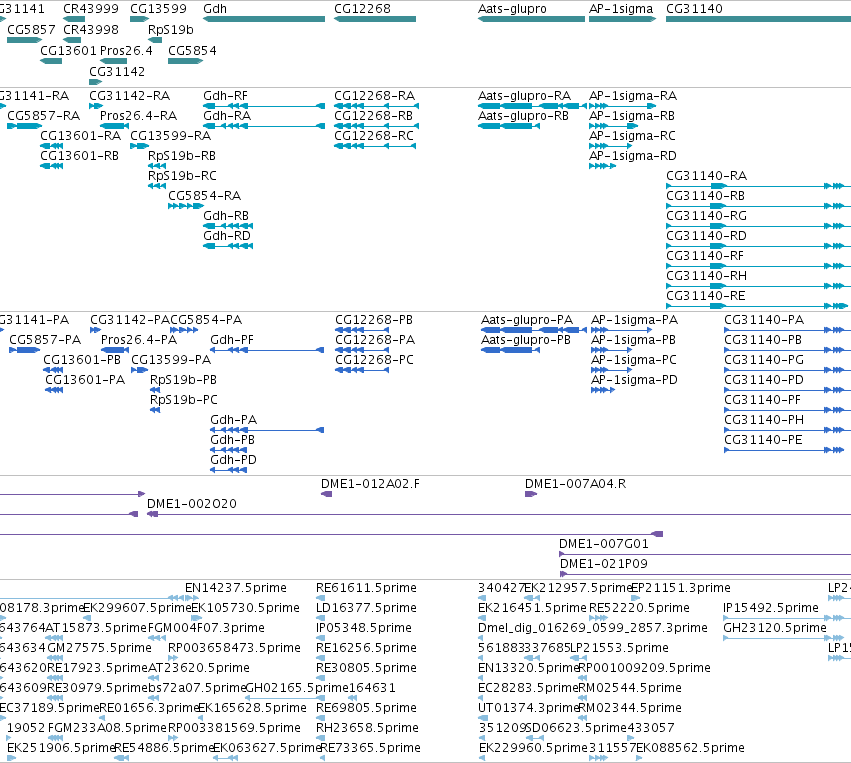Click the CG5854-RA transcript
Viewport: 851px width, 763px height.
(186, 206)
